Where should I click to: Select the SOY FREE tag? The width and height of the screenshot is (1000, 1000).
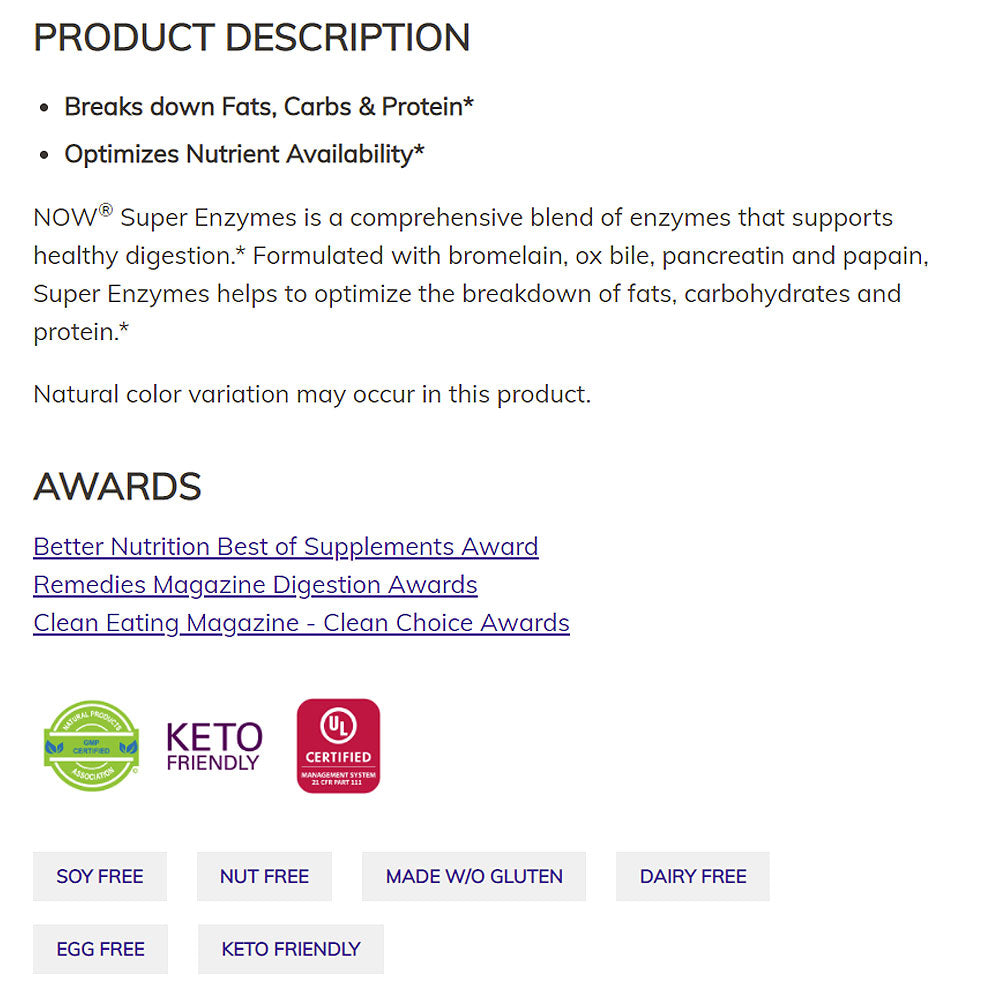100,877
